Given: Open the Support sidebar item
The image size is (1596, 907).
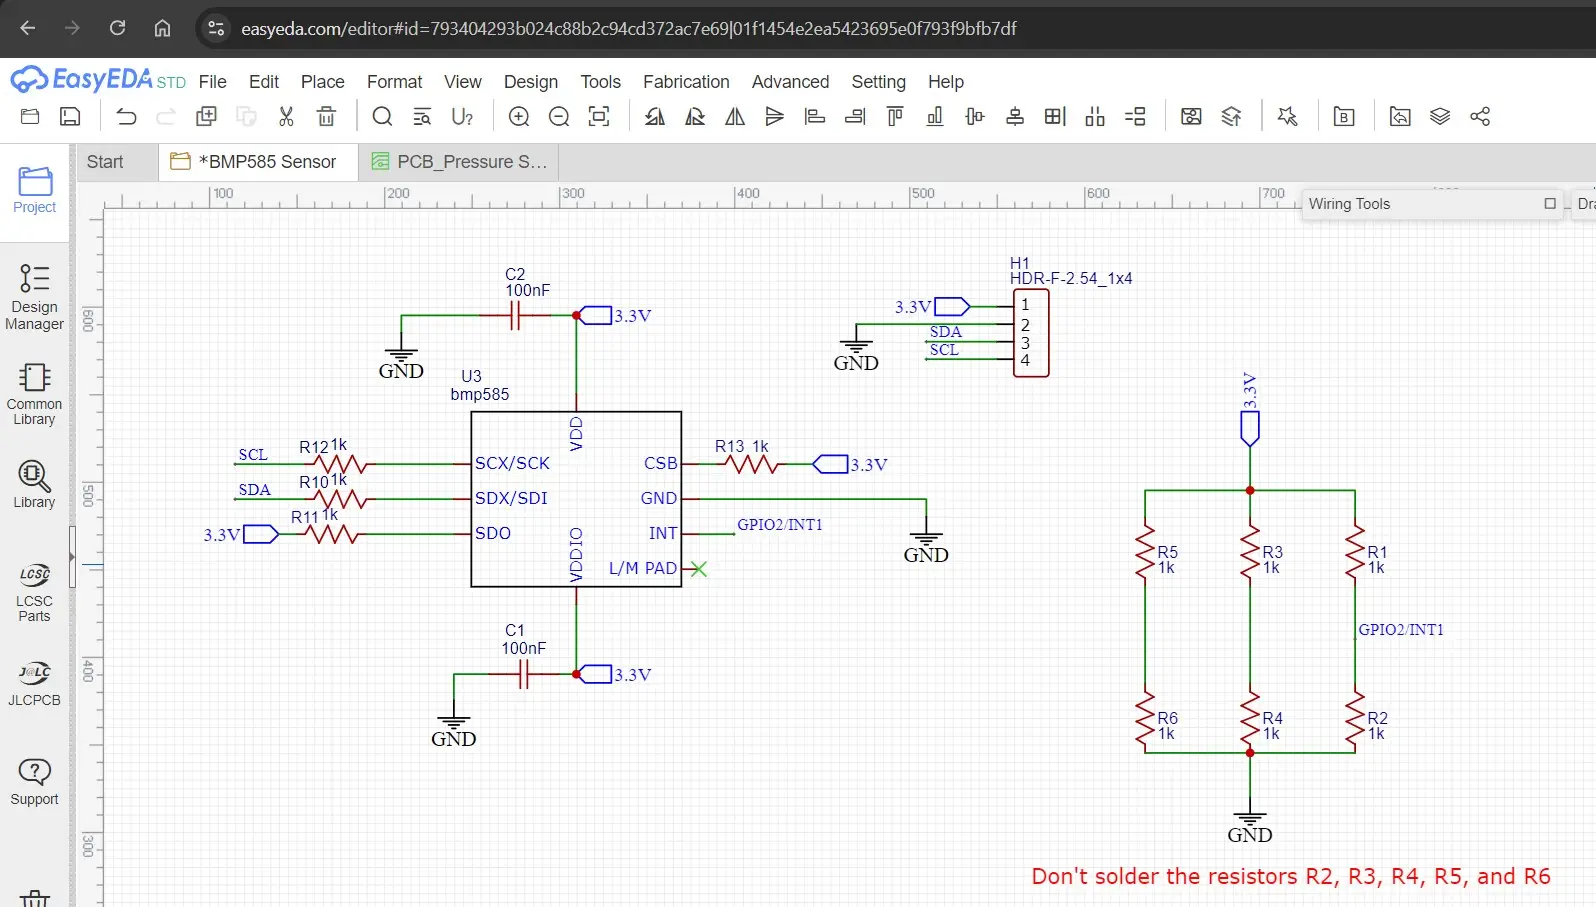Looking at the screenshot, I should tap(34, 781).
